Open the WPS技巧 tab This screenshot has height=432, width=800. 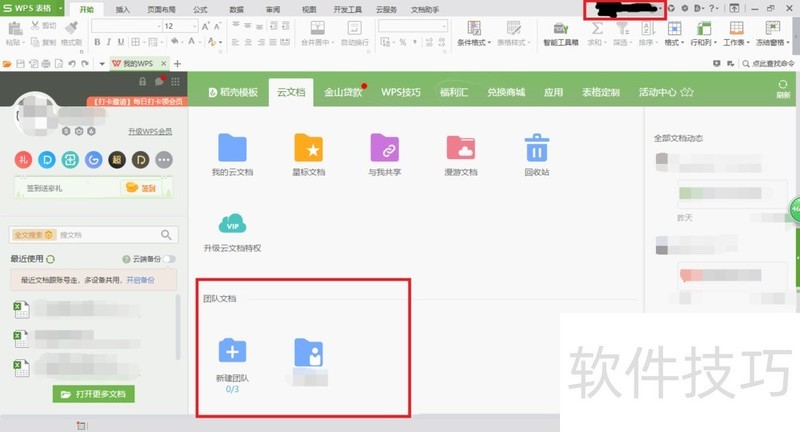401,92
